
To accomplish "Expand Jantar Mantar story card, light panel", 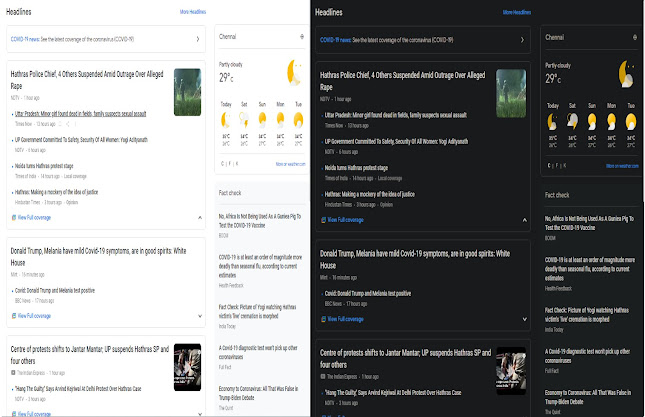I will (x=200, y=414).
